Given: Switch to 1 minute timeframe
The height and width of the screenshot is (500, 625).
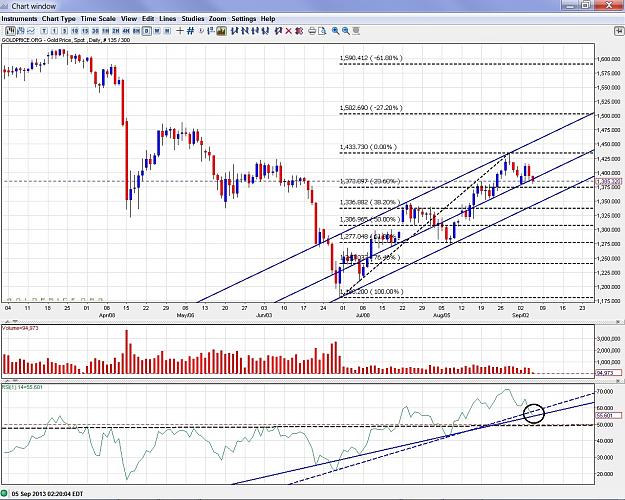Looking at the screenshot, I should coord(54,31).
